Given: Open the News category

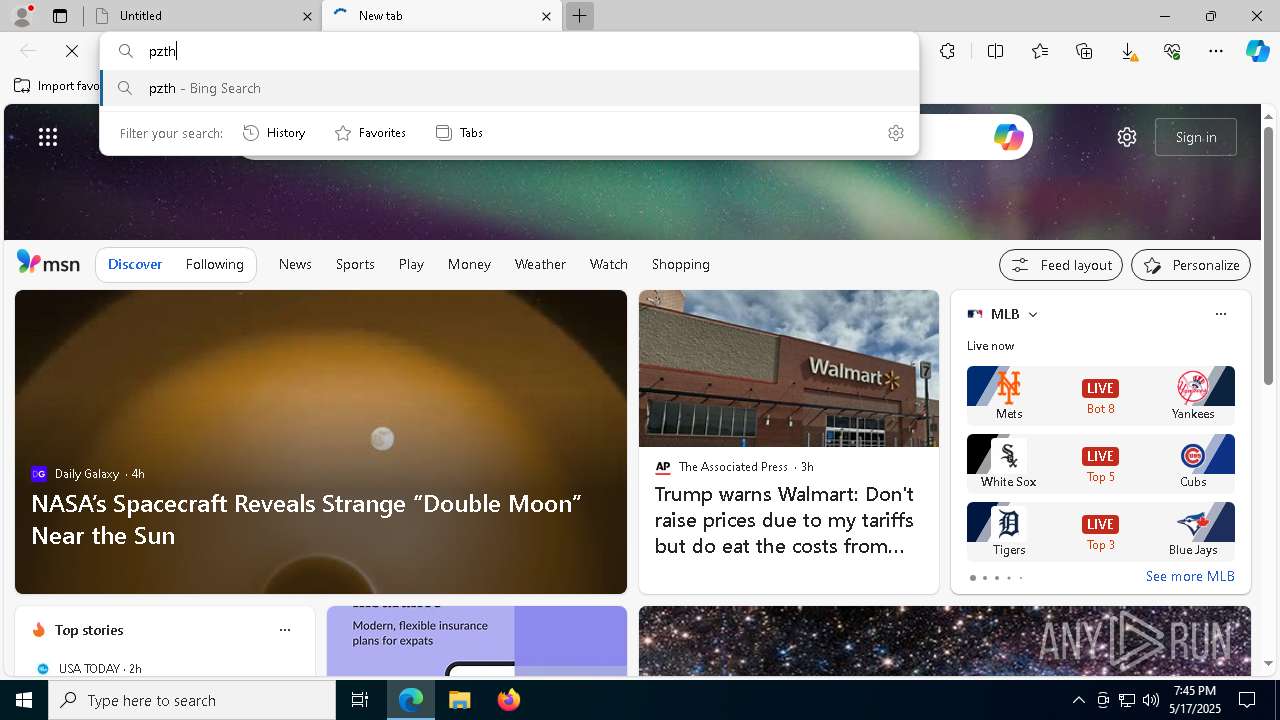Looking at the screenshot, I should tap(295, 264).
